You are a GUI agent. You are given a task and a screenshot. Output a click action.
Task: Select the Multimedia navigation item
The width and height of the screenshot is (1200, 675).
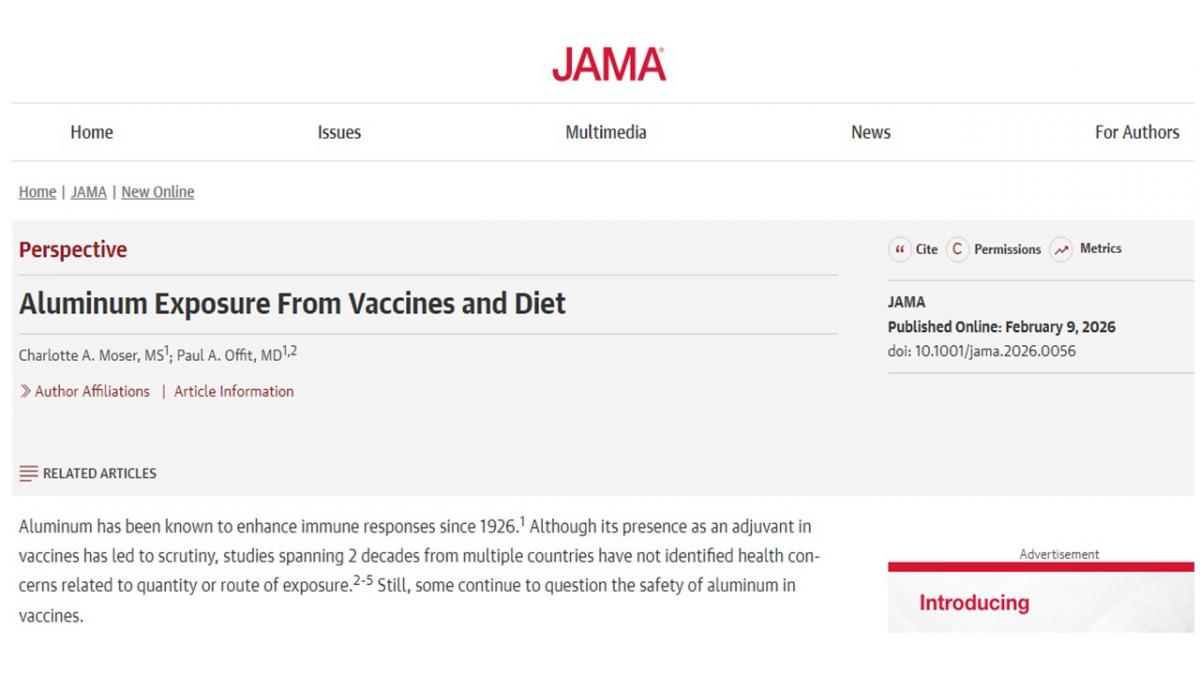coord(606,132)
